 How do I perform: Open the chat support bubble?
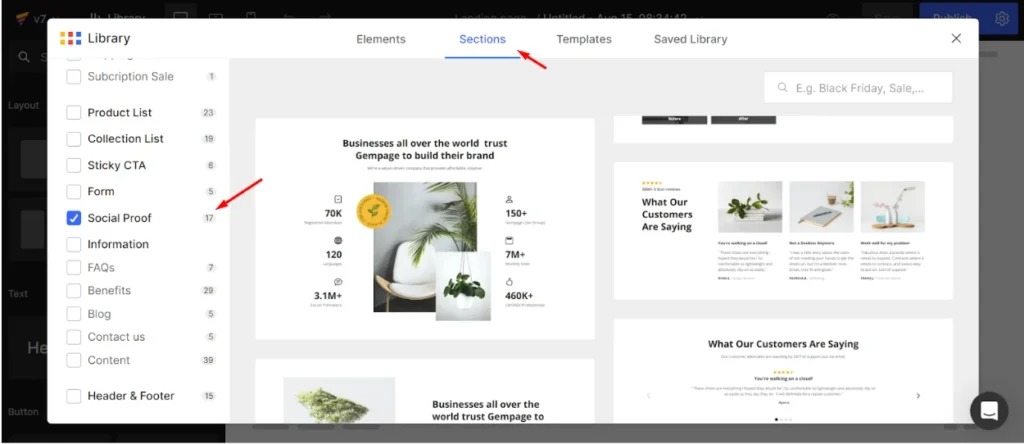pyautogui.click(x=989, y=411)
